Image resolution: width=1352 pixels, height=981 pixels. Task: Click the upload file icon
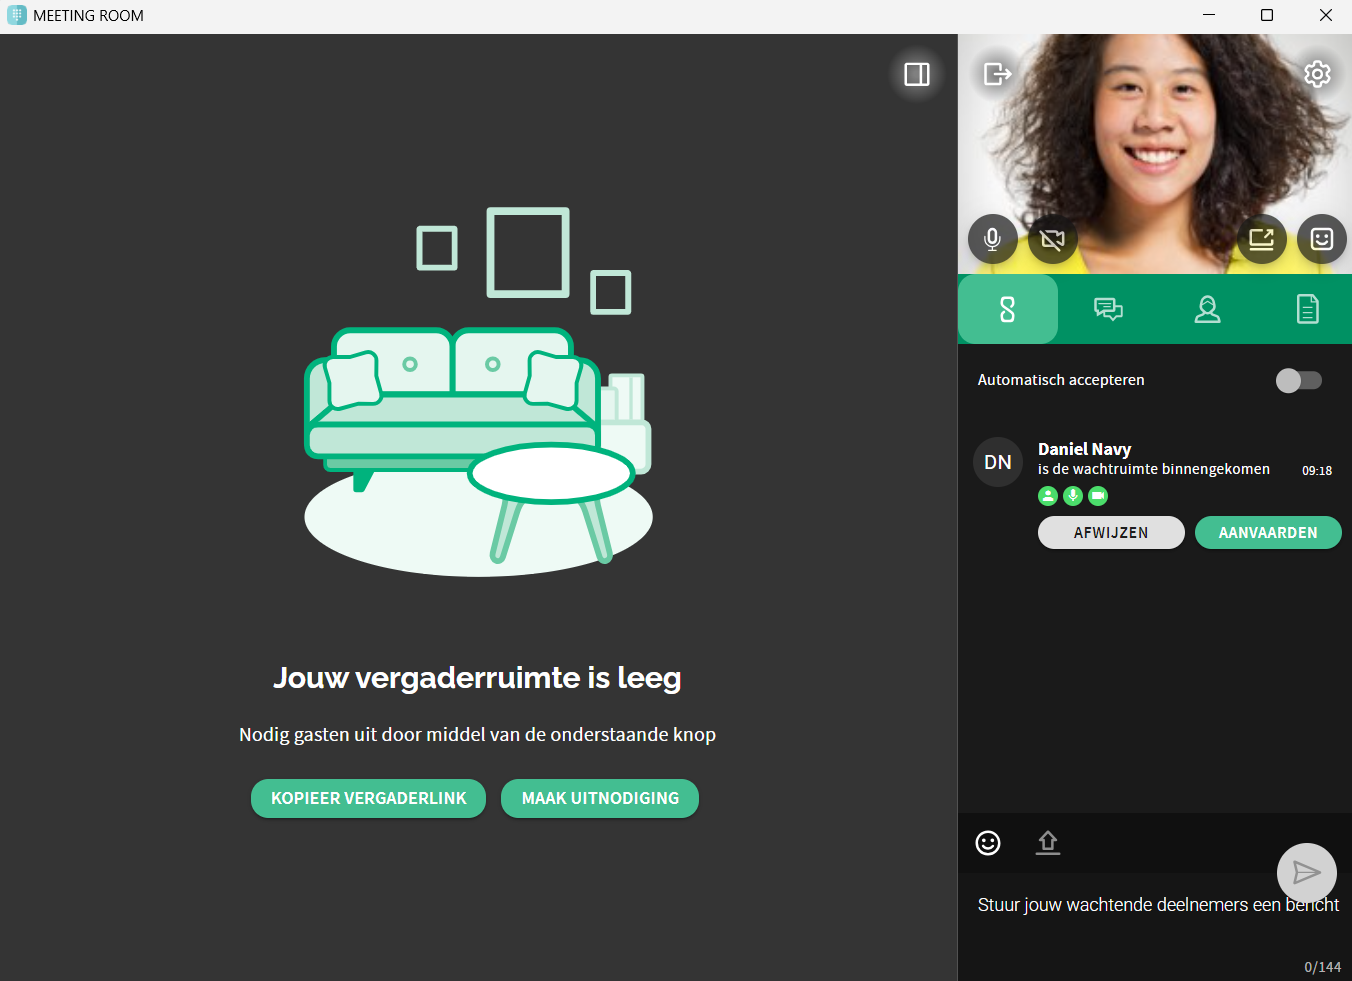click(x=1047, y=843)
